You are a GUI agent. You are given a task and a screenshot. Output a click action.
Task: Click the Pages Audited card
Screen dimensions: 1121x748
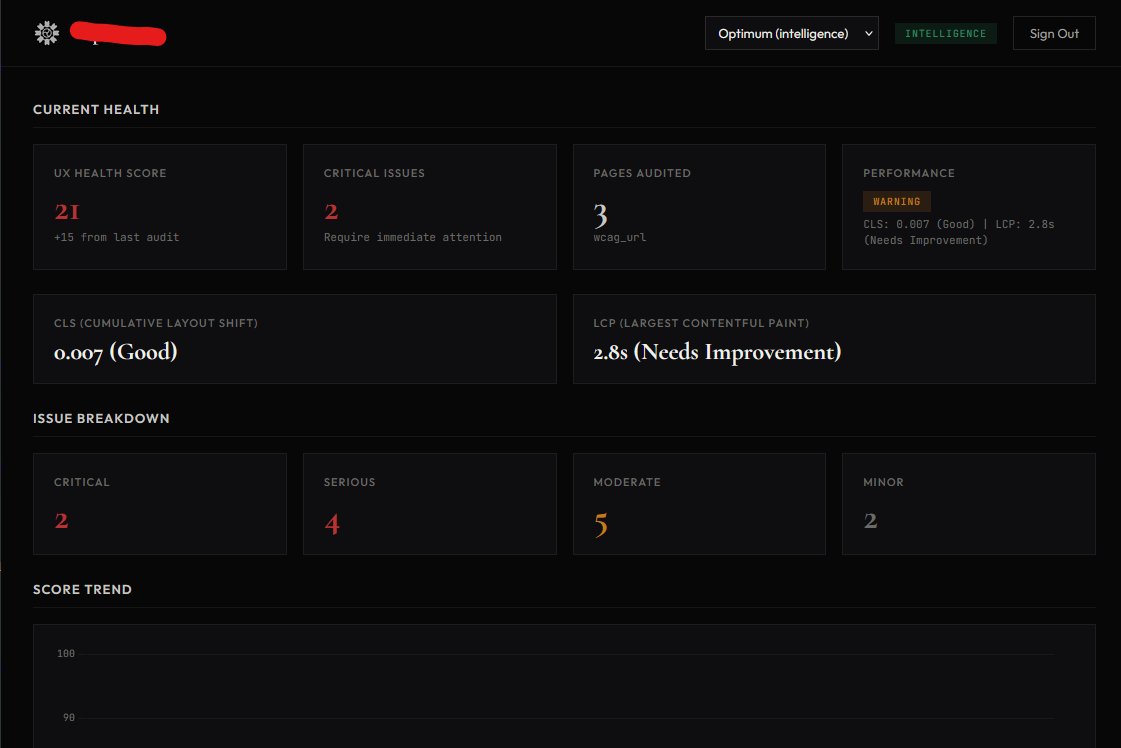pos(699,205)
